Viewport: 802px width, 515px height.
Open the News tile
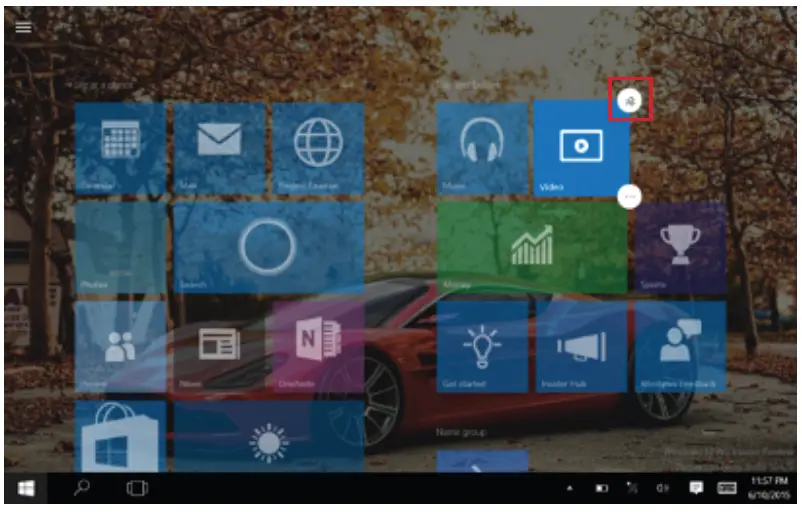tap(220, 347)
